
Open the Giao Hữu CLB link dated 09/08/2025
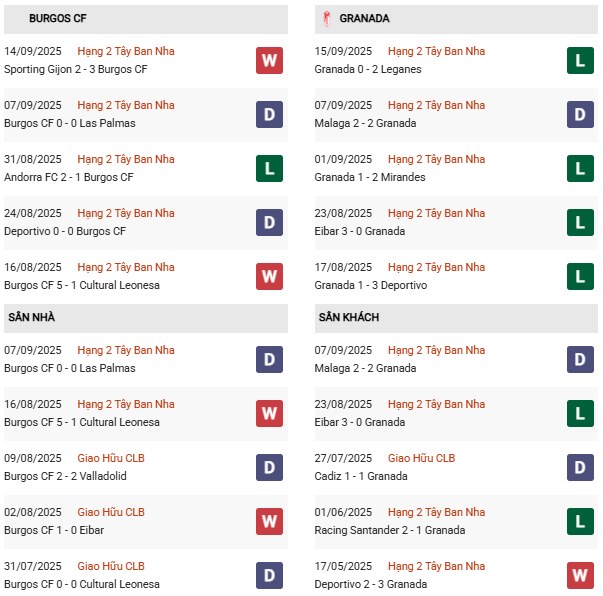coord(111,458)
